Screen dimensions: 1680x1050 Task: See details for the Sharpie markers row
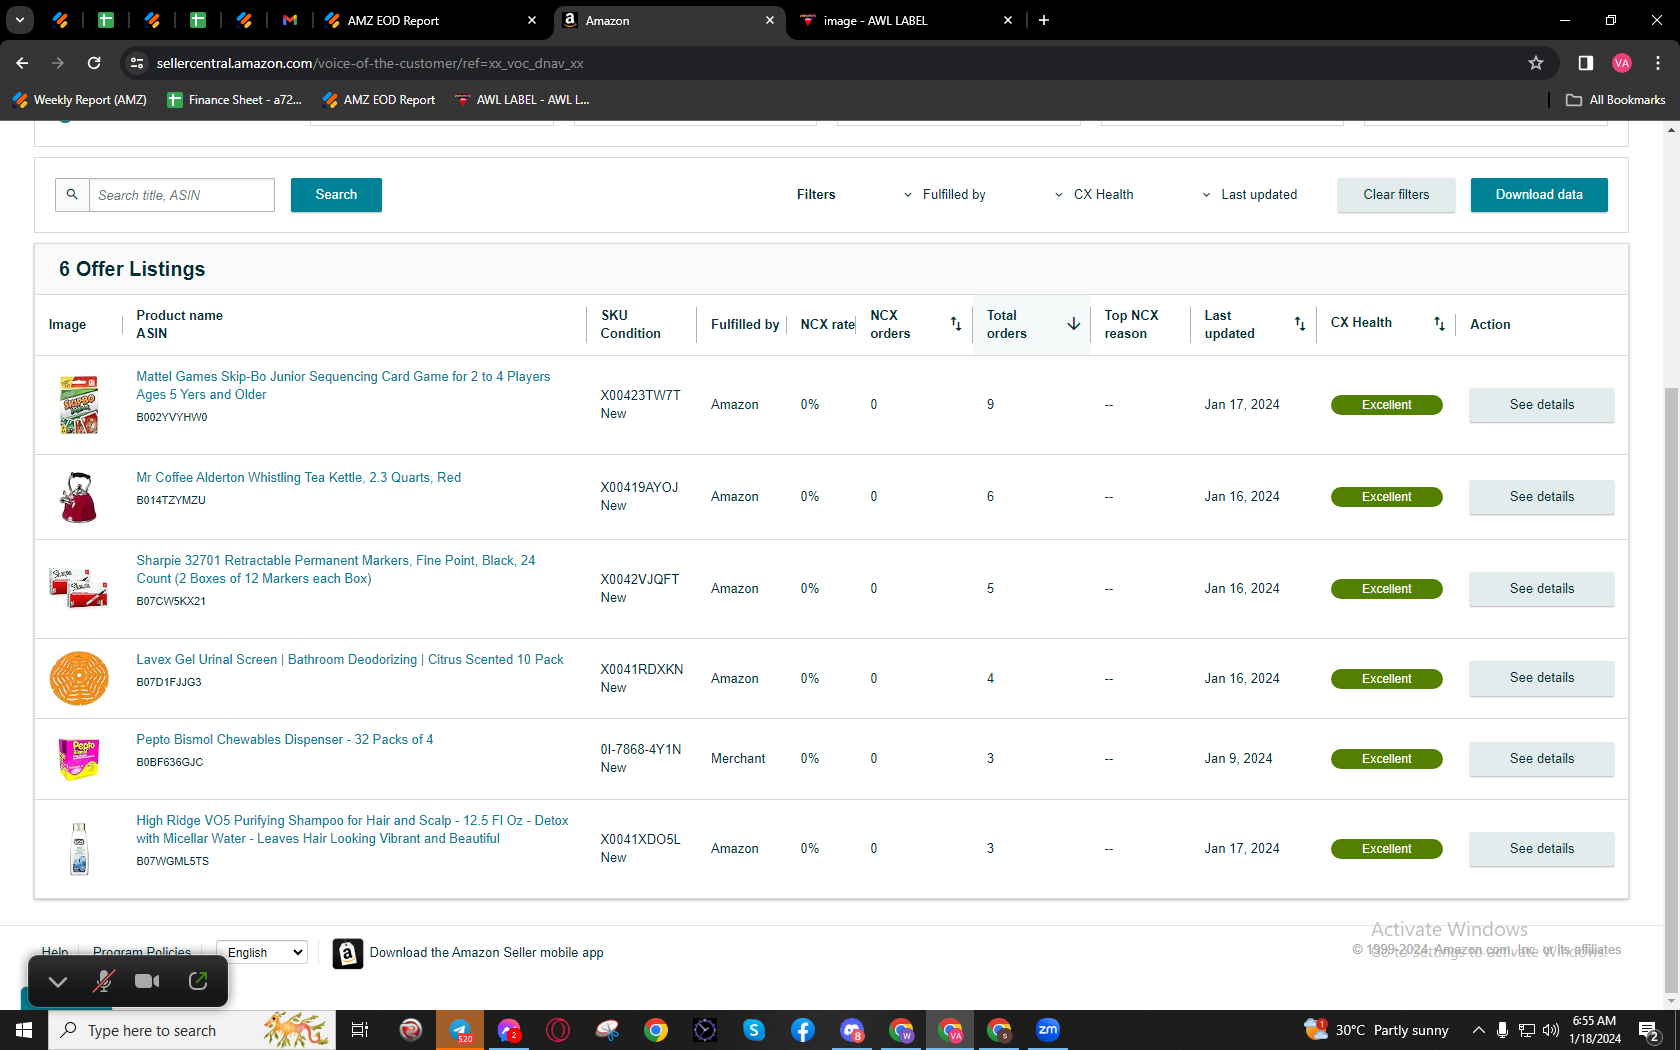coord(1542,589)
